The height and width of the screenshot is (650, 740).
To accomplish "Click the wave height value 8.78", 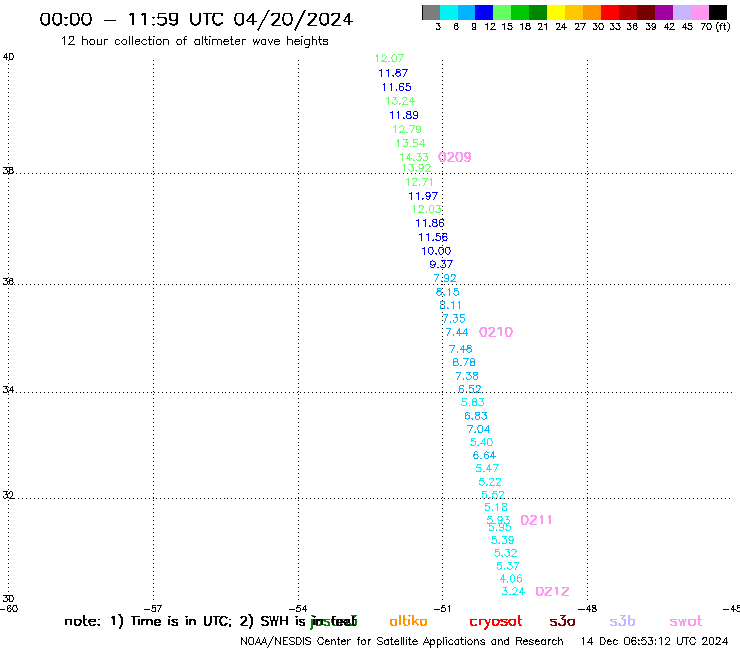I will coord(464,363).
